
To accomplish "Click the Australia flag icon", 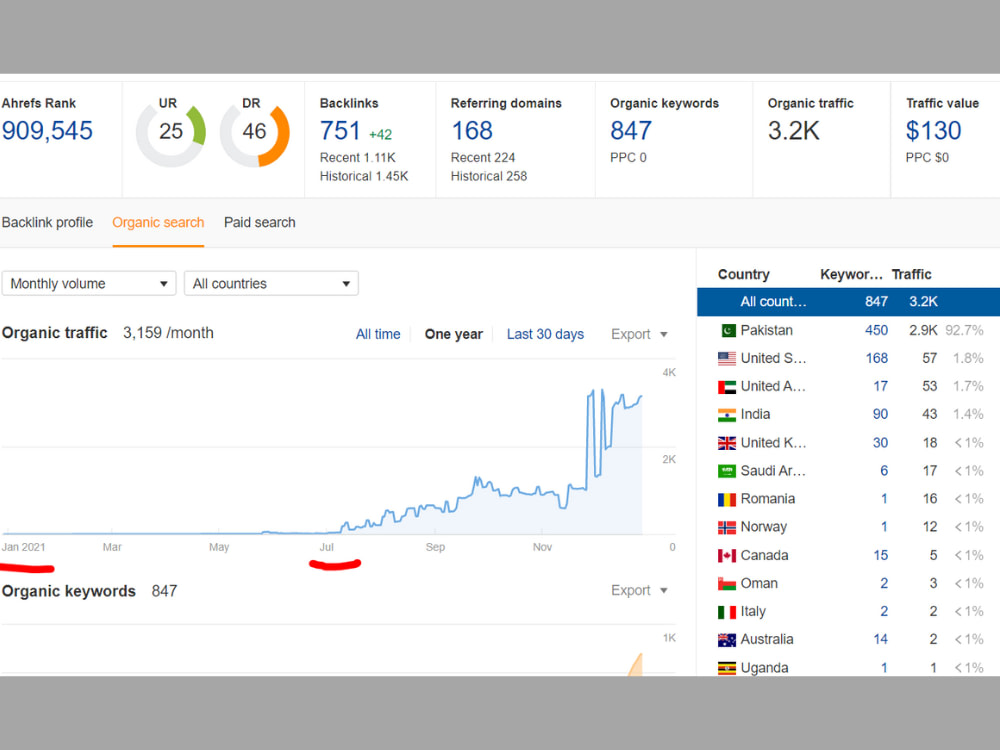I will point(726,639).
